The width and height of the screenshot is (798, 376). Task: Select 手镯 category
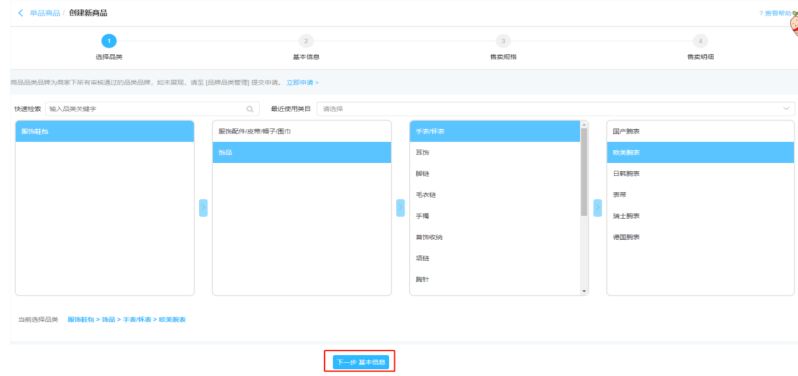pyautogui.click(x=495, y=216)
